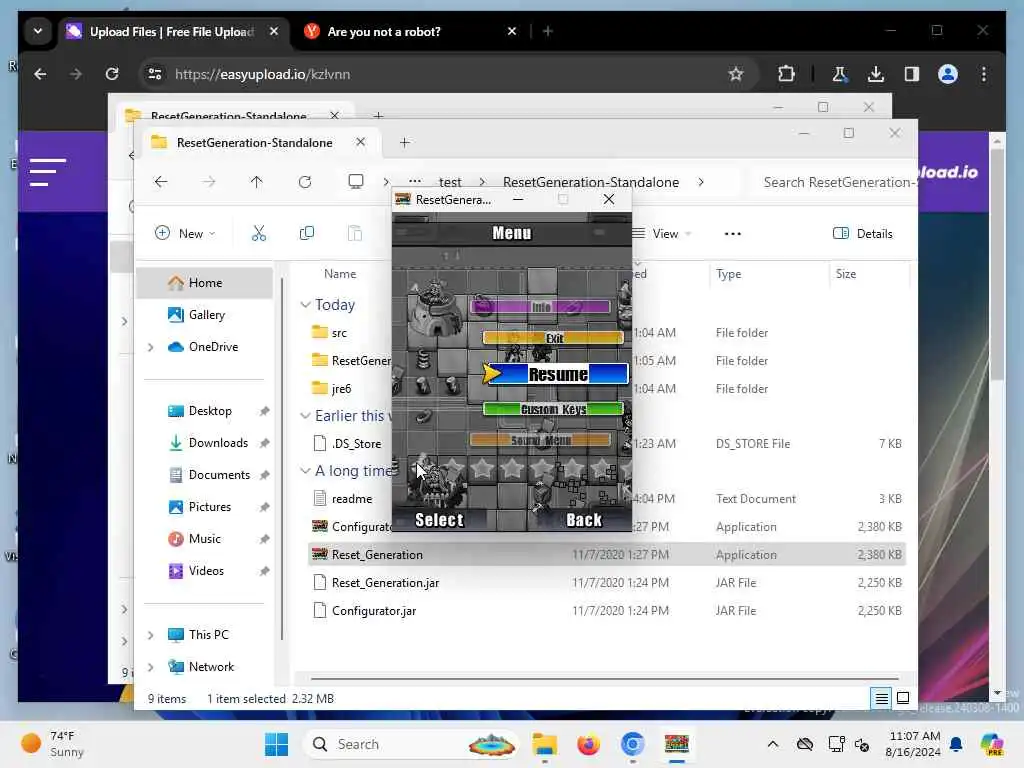Viewport: 1024px width, 768px height.
Task: Expand OneDrive in navigation pane
Action: (x=151, y=347)
